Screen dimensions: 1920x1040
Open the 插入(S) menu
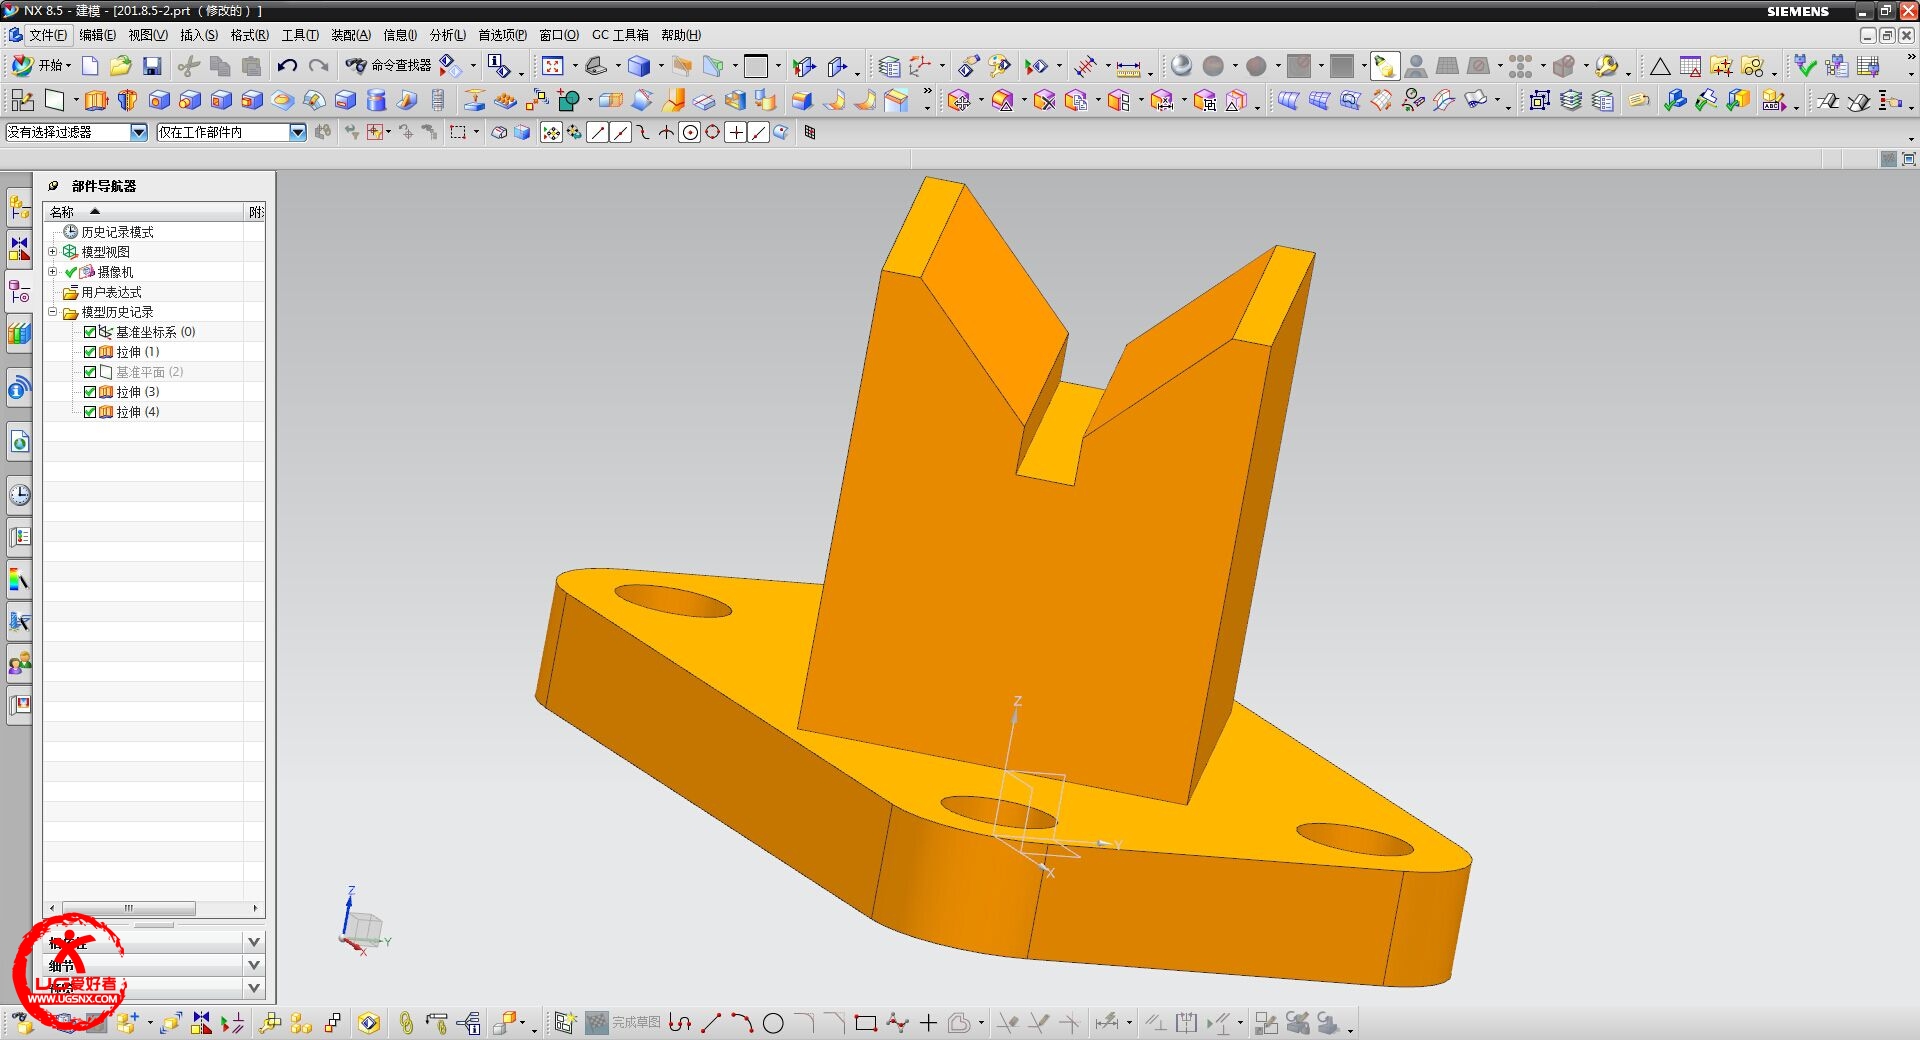(198, 35)
